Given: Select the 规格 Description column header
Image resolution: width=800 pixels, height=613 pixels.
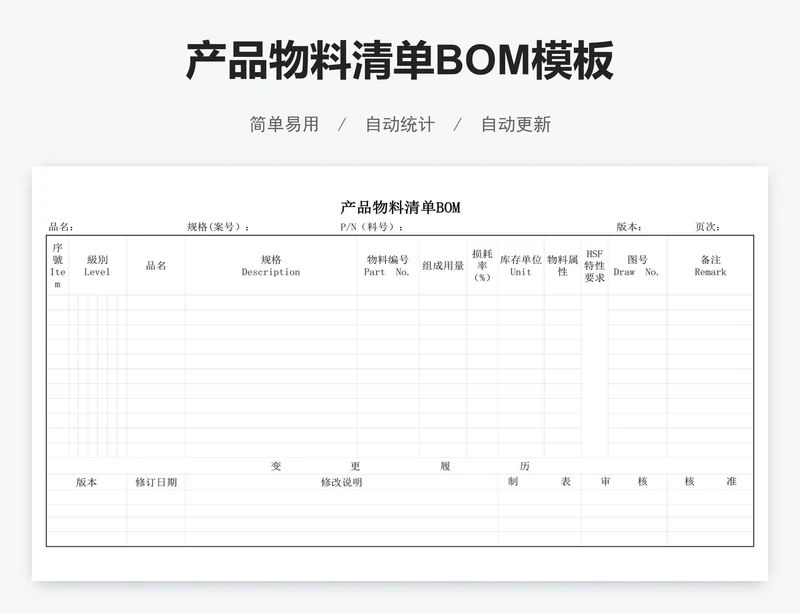Looking at the screenshot, I should [271, 265].
